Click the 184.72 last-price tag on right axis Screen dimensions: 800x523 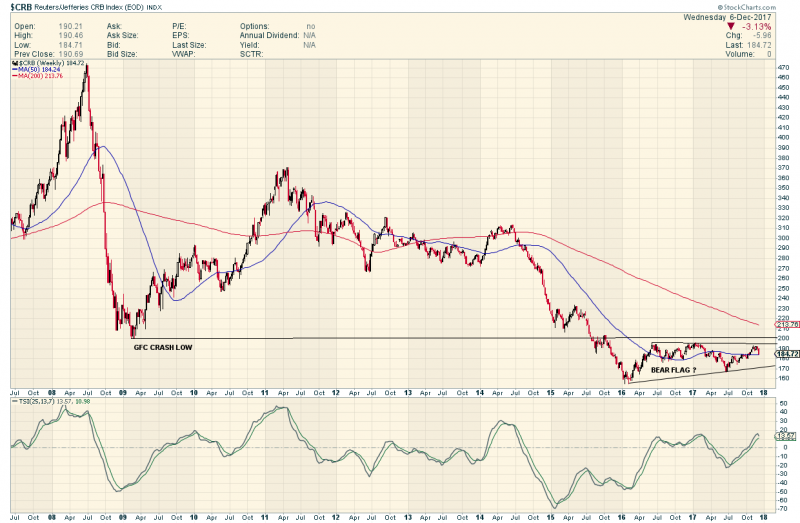coord(787,354)
